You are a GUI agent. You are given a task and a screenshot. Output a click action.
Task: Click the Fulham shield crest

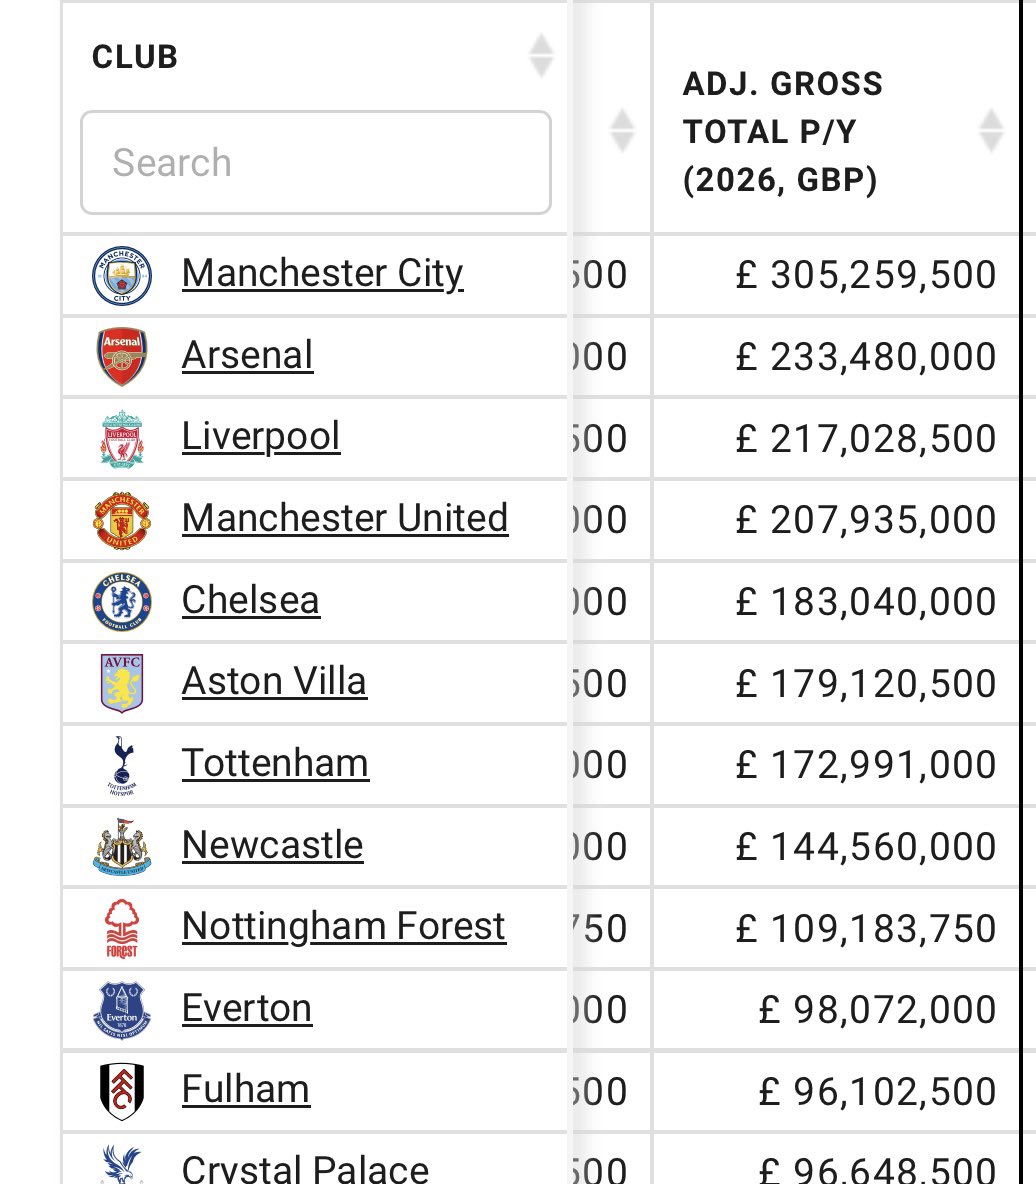pos(122,1092)
